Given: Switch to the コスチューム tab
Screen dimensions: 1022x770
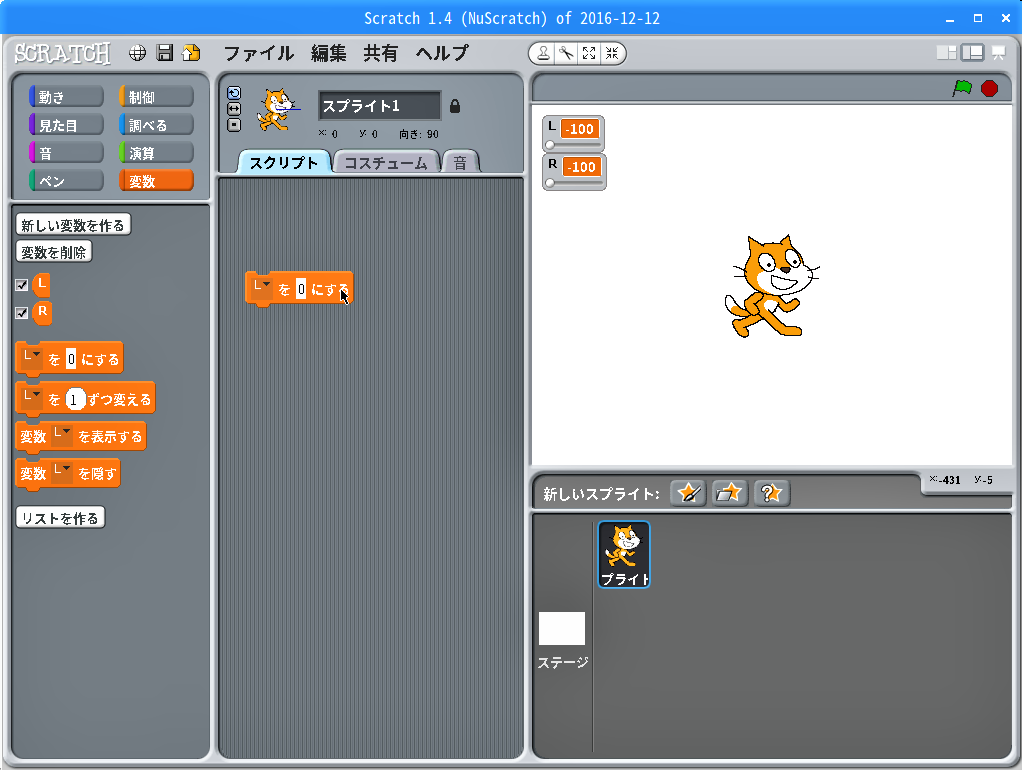Looking at the screenshot, I should [x=386, y=162].
